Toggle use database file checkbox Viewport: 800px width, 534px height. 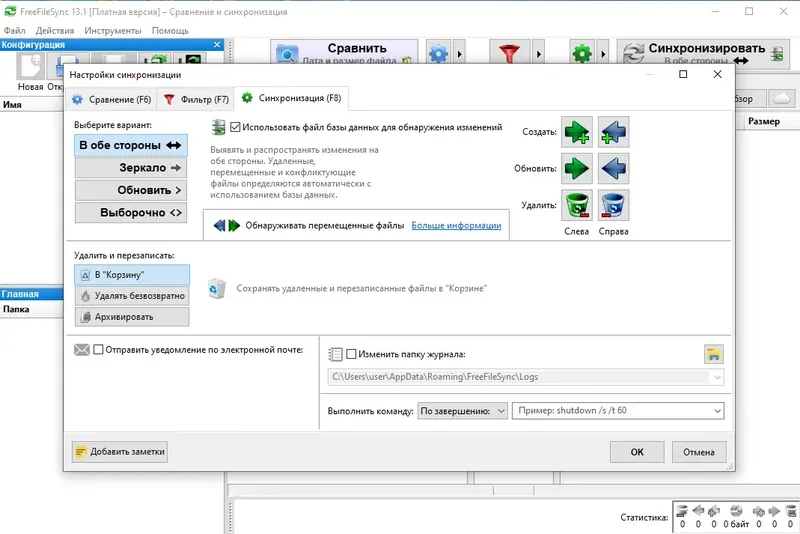[235, 127]
